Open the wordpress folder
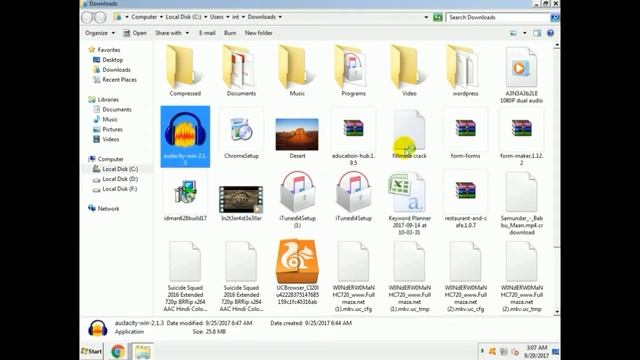Viewport: 640px width, 360px height. (465, 71)
